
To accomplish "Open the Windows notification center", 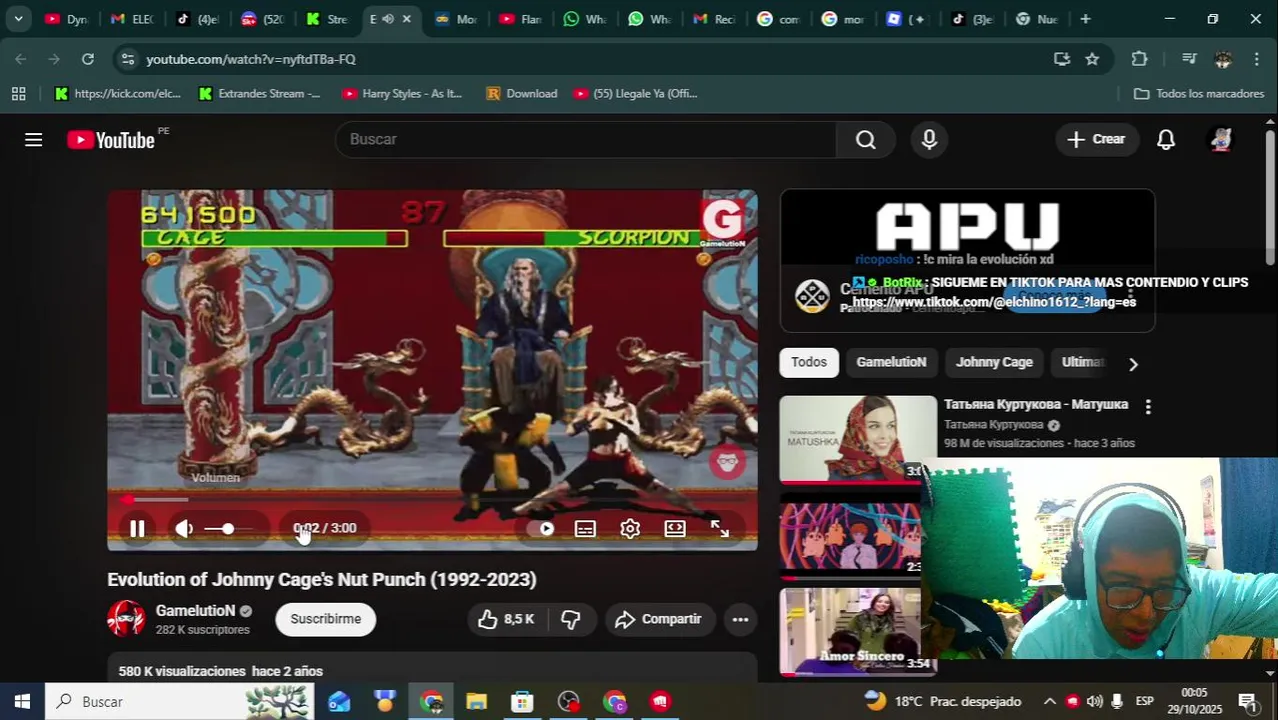I will (x=1247, y=701).
